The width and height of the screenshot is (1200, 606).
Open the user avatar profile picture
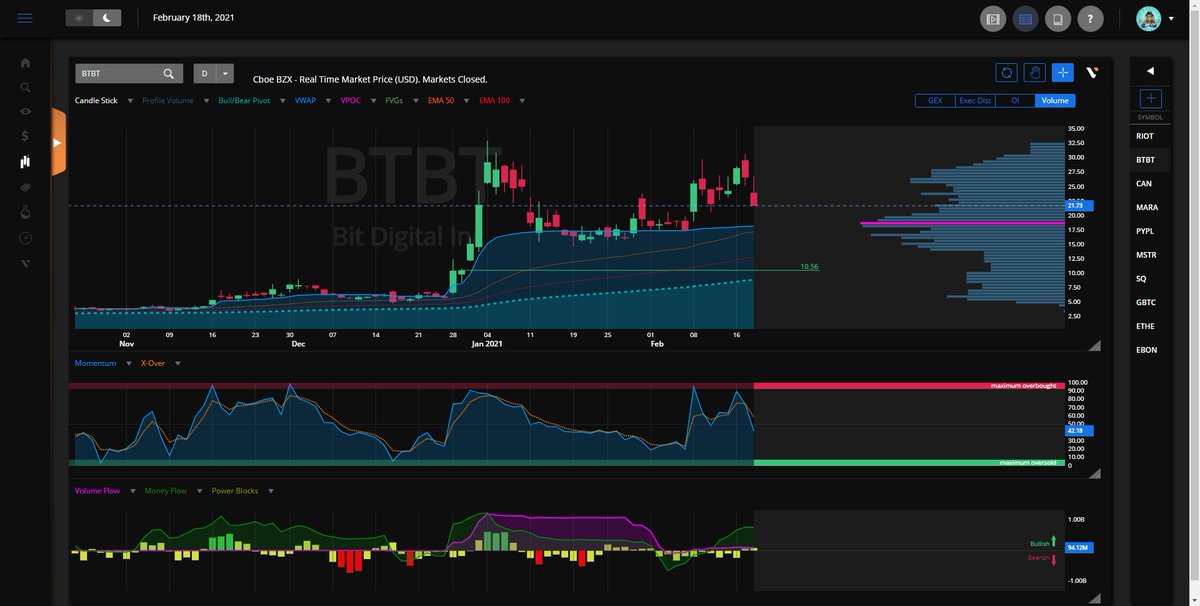tap(1149, 18)
